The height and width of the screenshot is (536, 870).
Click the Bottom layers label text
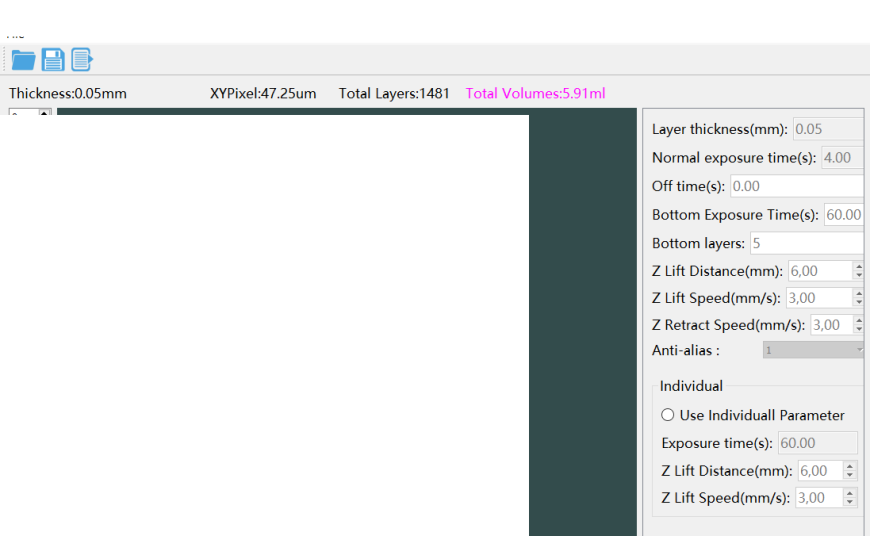[698, 244]
